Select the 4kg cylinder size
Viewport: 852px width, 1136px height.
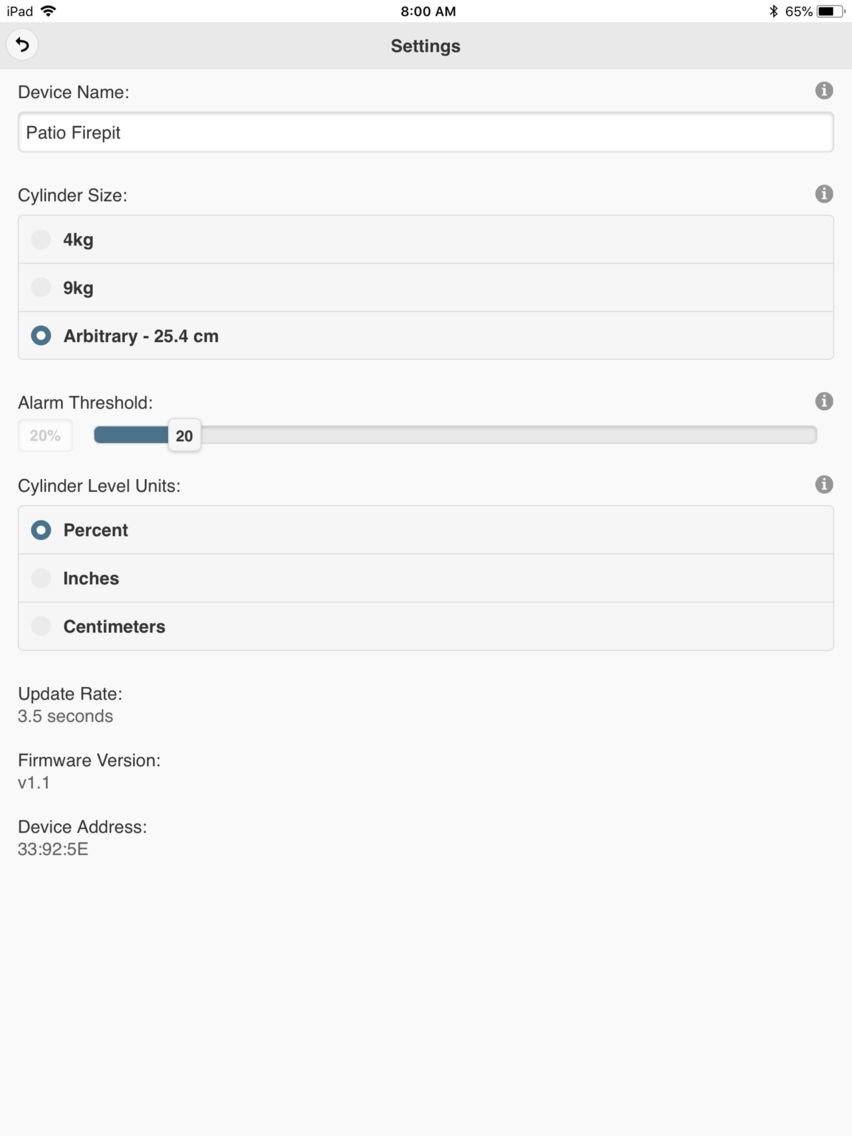coord(426,240)
